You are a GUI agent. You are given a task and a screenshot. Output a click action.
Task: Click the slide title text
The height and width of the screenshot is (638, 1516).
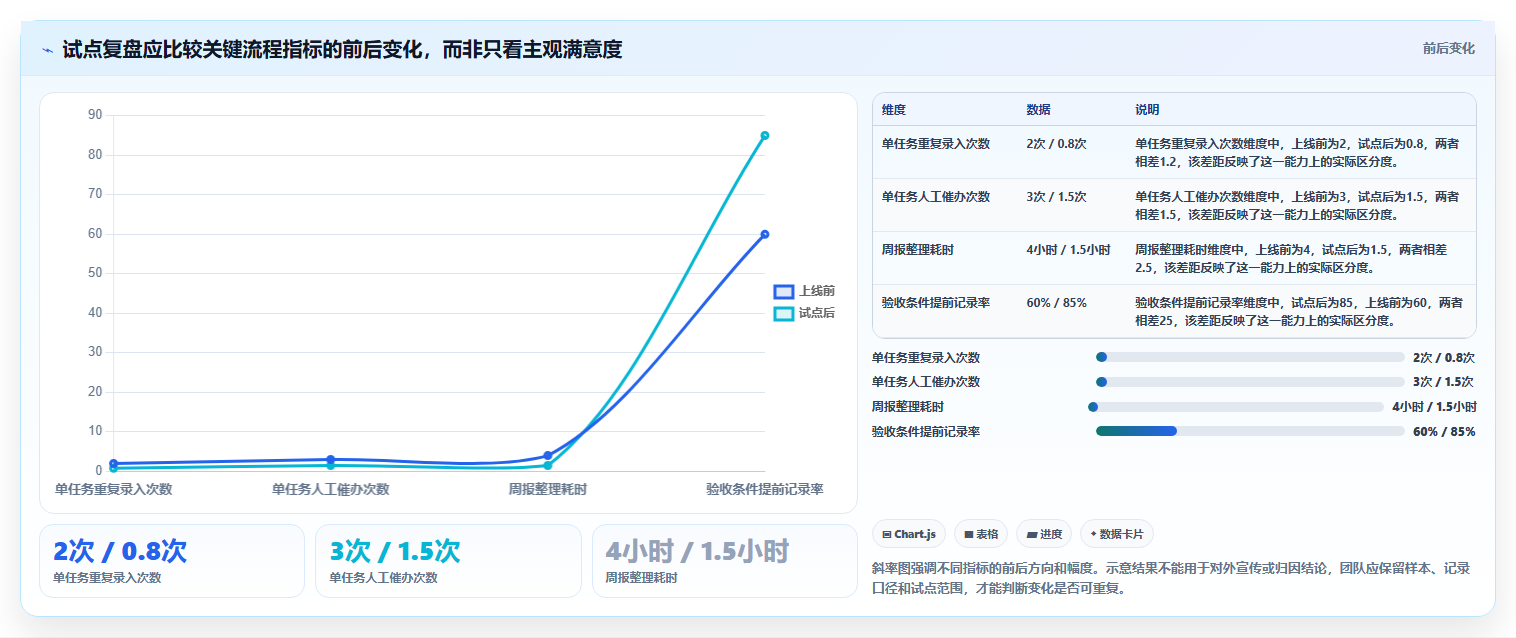pyautogui.click(x=342, y=49)
